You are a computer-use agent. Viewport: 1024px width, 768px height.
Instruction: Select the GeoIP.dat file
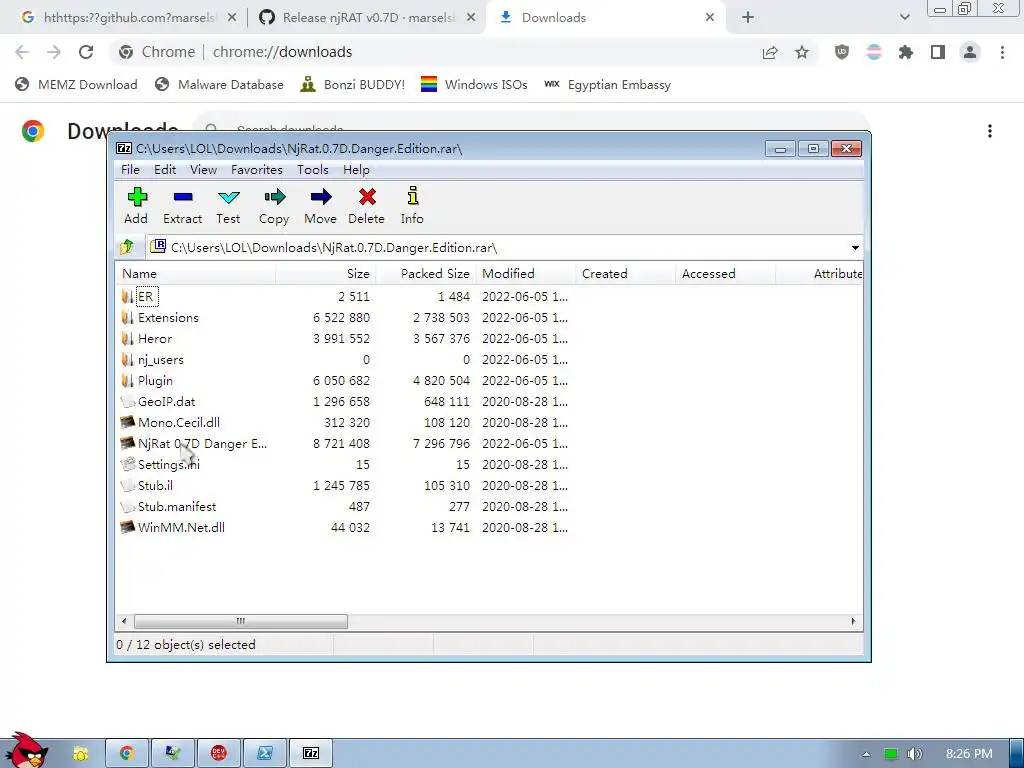pyautogui.click(x=166, y=401)
